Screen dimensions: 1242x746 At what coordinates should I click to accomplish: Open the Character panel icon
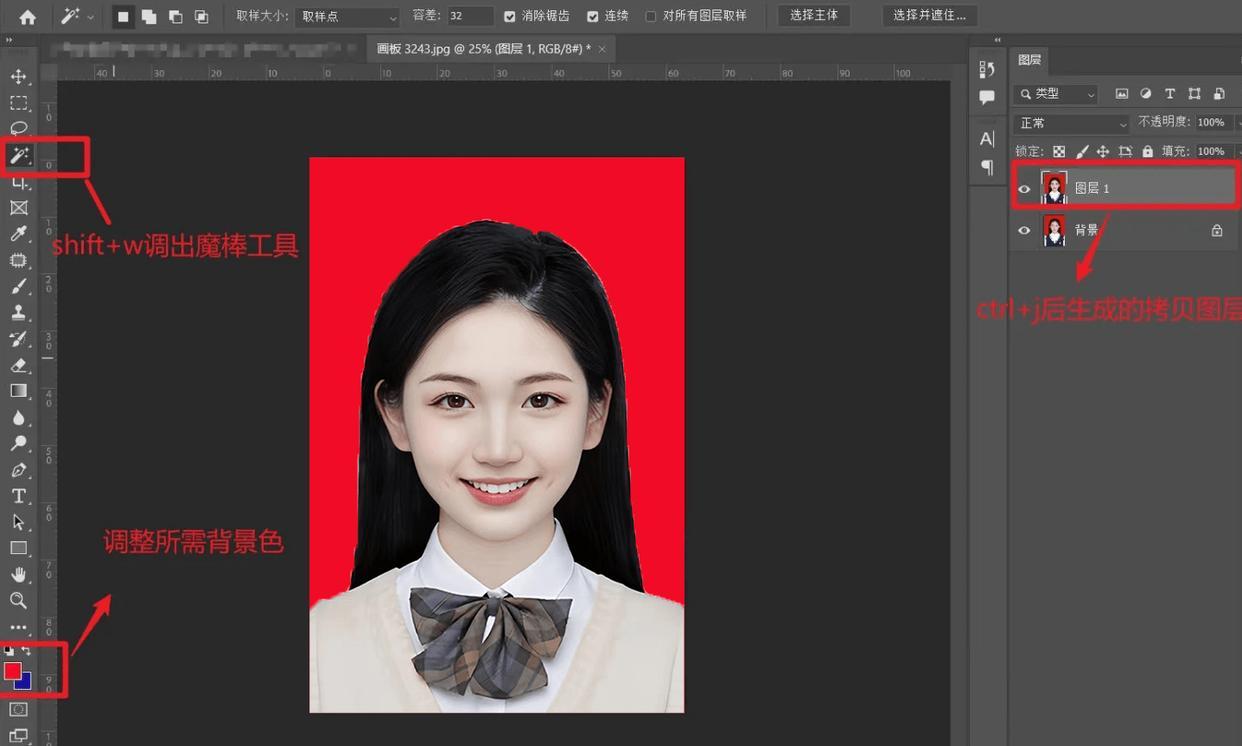987,139
